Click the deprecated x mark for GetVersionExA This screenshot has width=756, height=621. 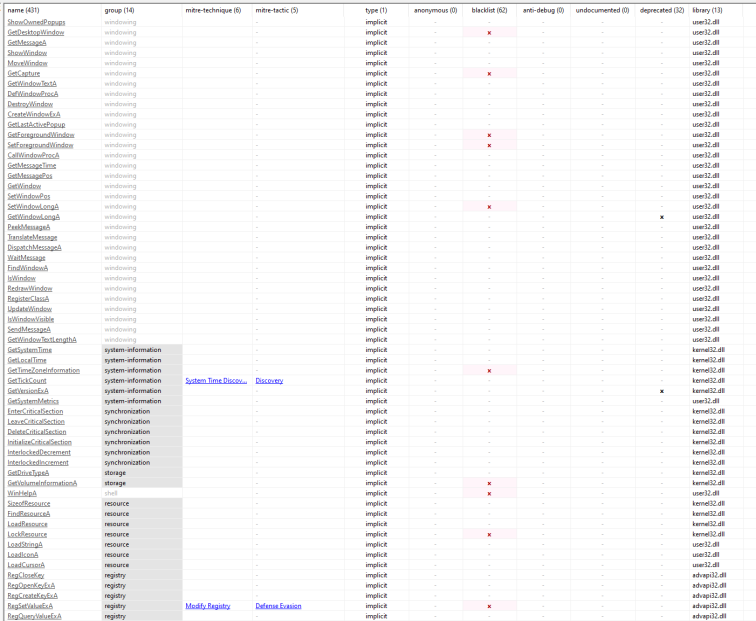[x=662, y=391]
